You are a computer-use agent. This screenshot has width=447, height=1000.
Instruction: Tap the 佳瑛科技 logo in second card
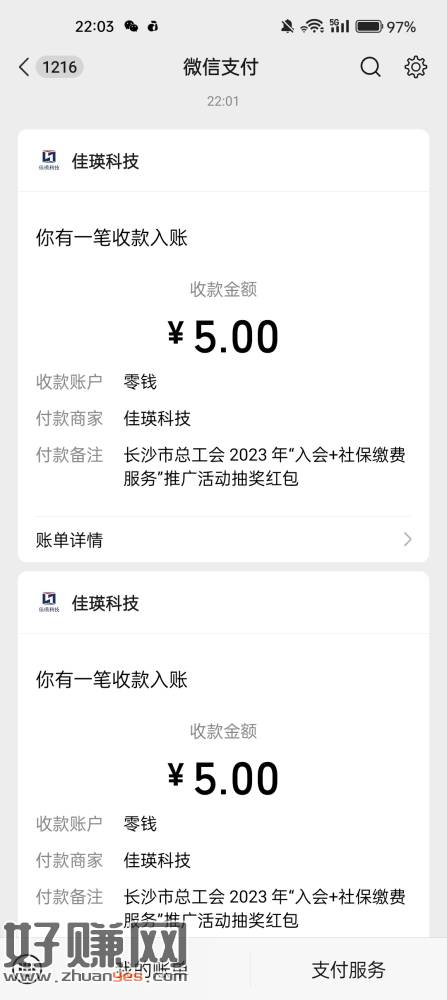pyautogui.click(x=49, y=603)
